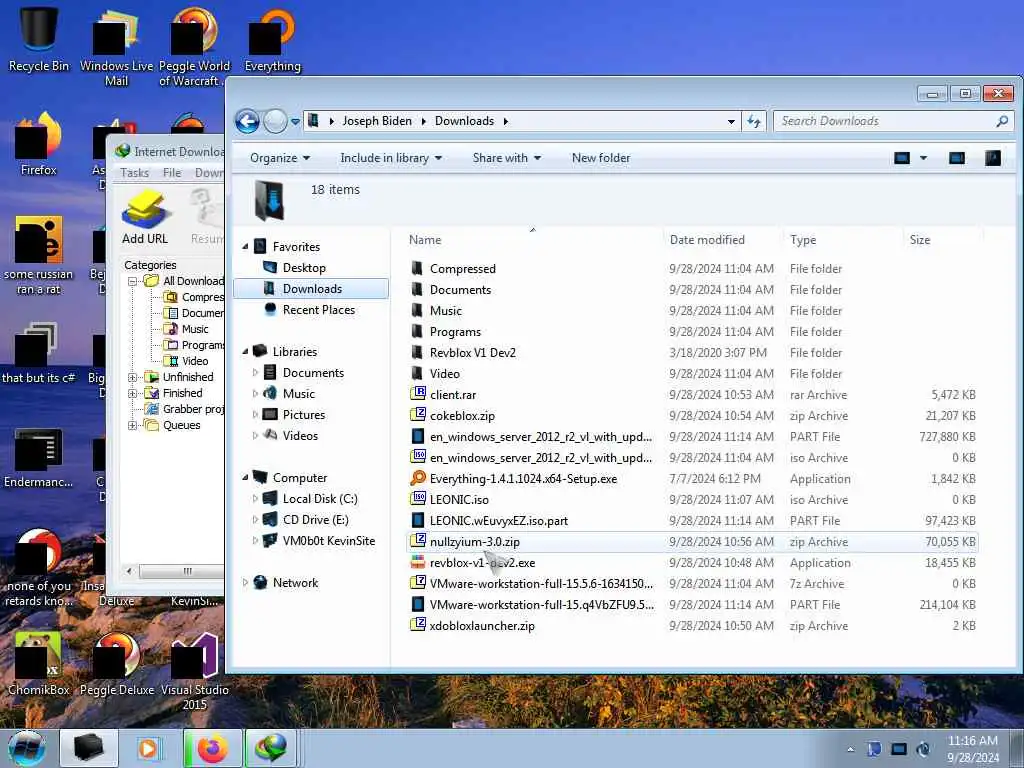
Task: Collapse the Libraries group
Action: 246,351
